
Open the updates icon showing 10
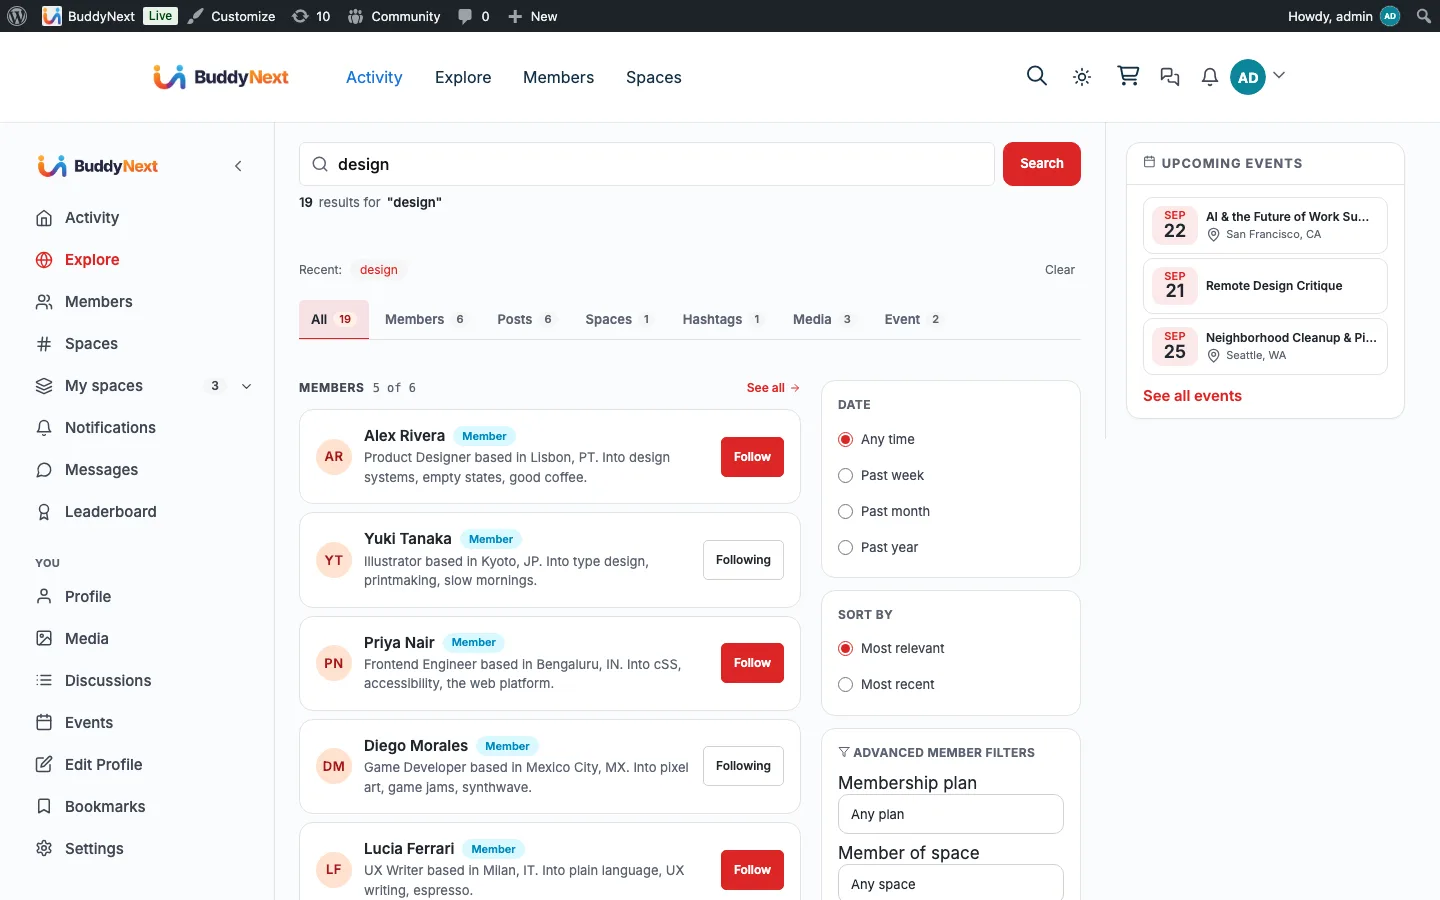(311, 16)
